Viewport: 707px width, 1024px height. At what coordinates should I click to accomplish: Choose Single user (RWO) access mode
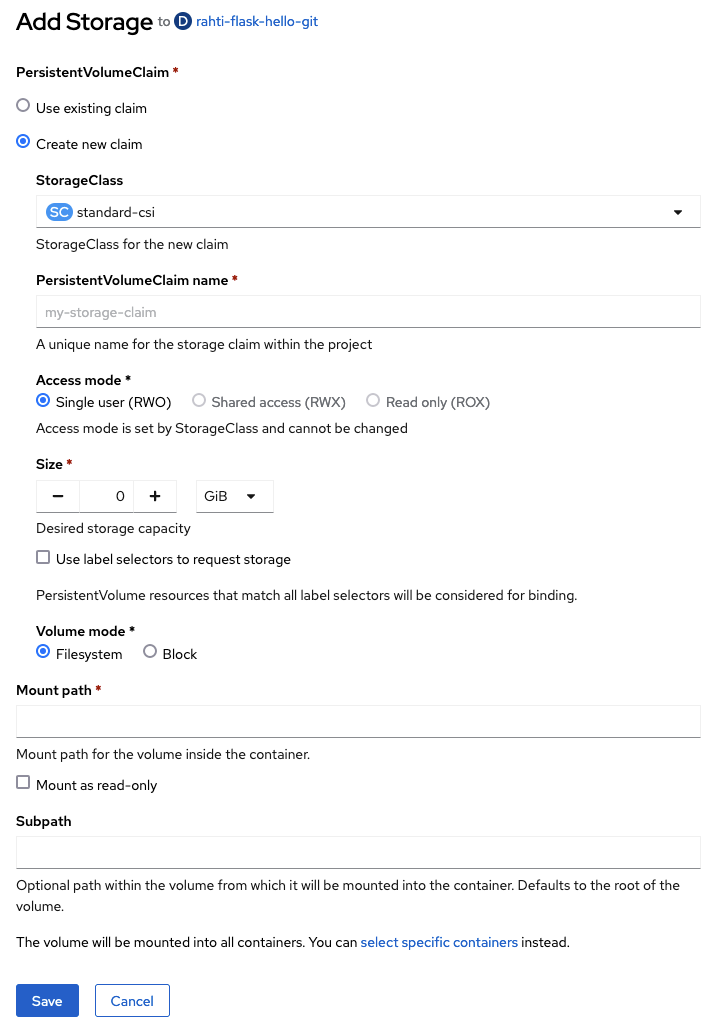pyautogui.click(x=43, y=401)
